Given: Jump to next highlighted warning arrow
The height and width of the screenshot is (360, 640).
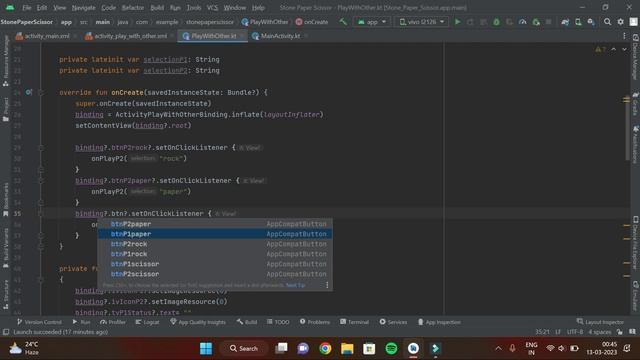Looking at the screenshot, I should [x=624, y=49].
